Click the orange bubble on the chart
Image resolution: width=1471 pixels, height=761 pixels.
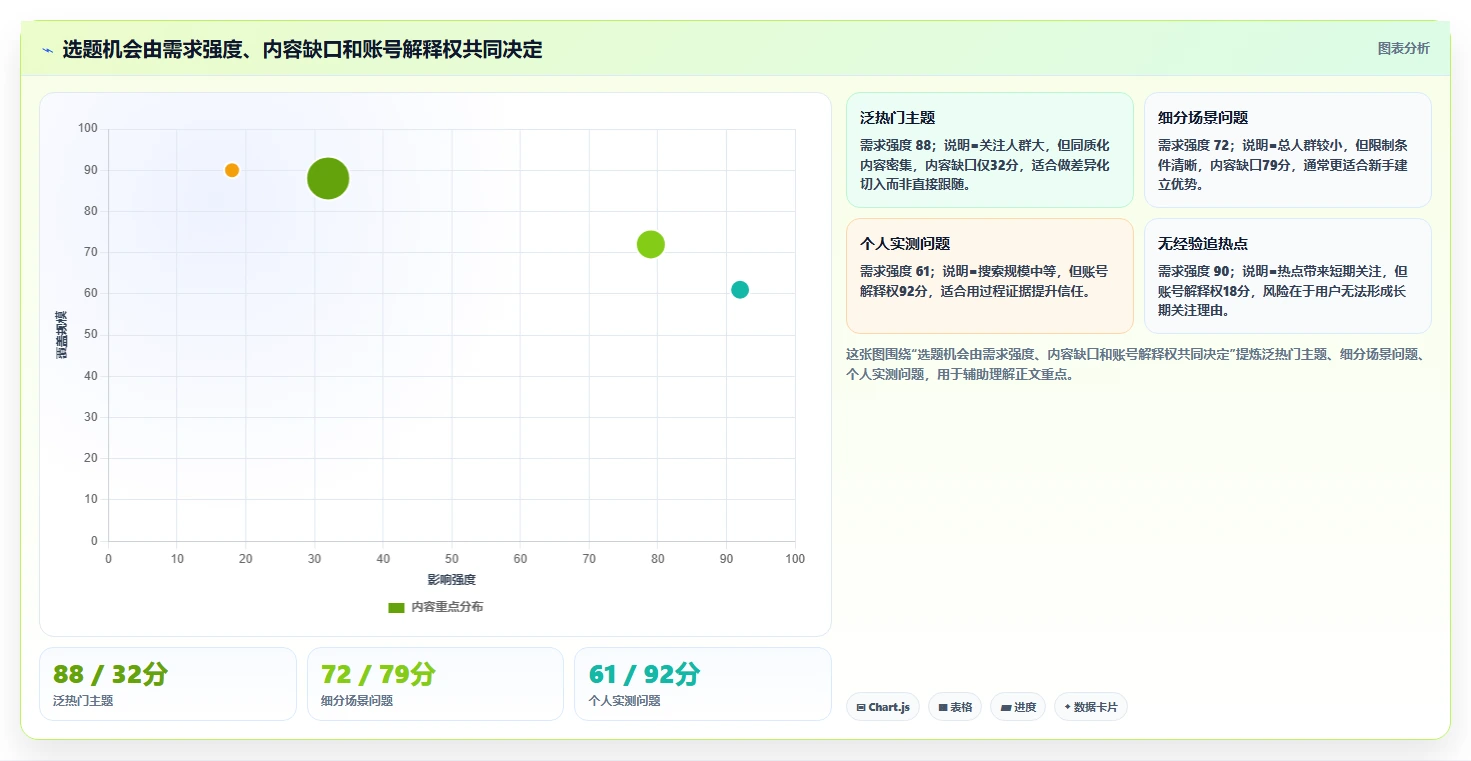[232, 170]
